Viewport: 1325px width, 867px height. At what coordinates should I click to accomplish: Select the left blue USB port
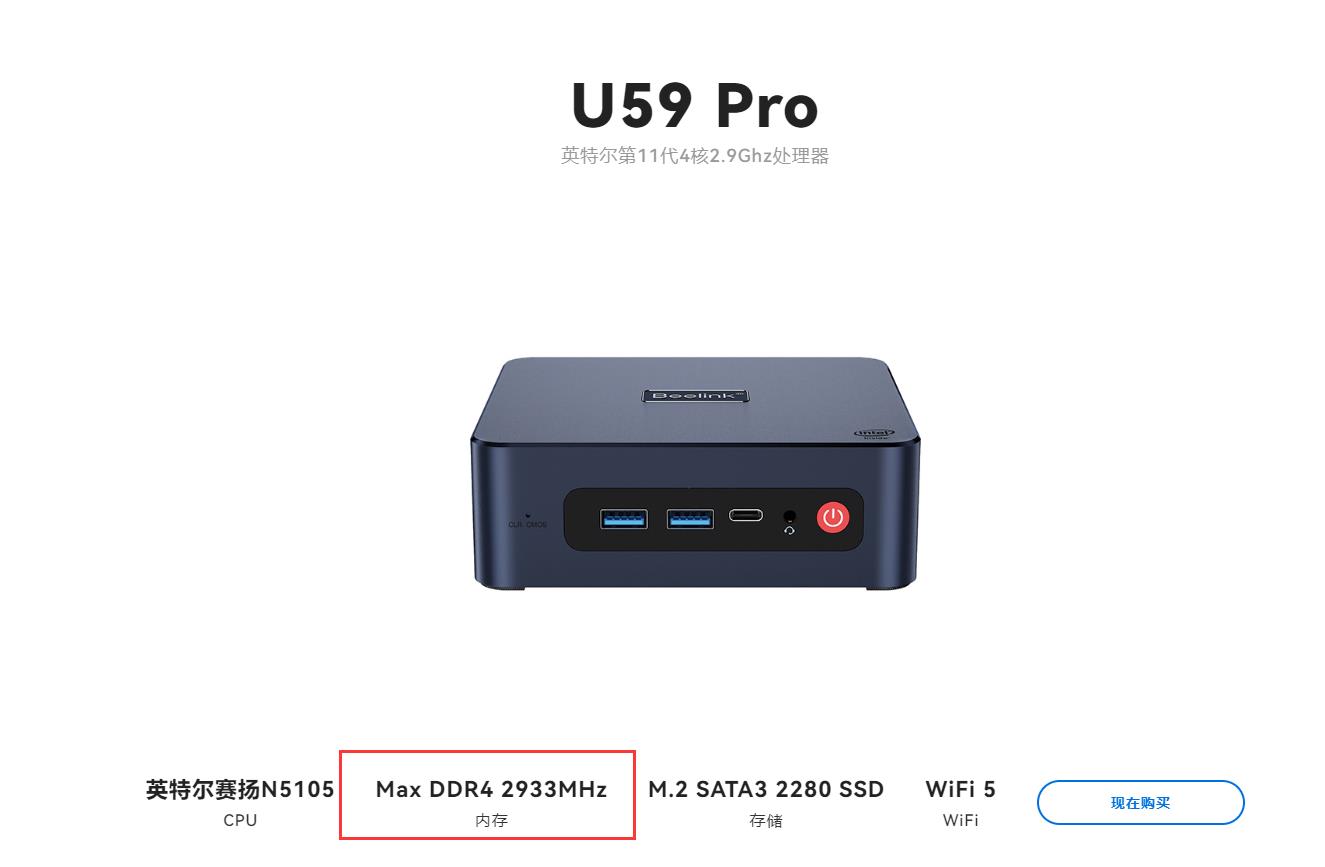(x=623, y=518)
